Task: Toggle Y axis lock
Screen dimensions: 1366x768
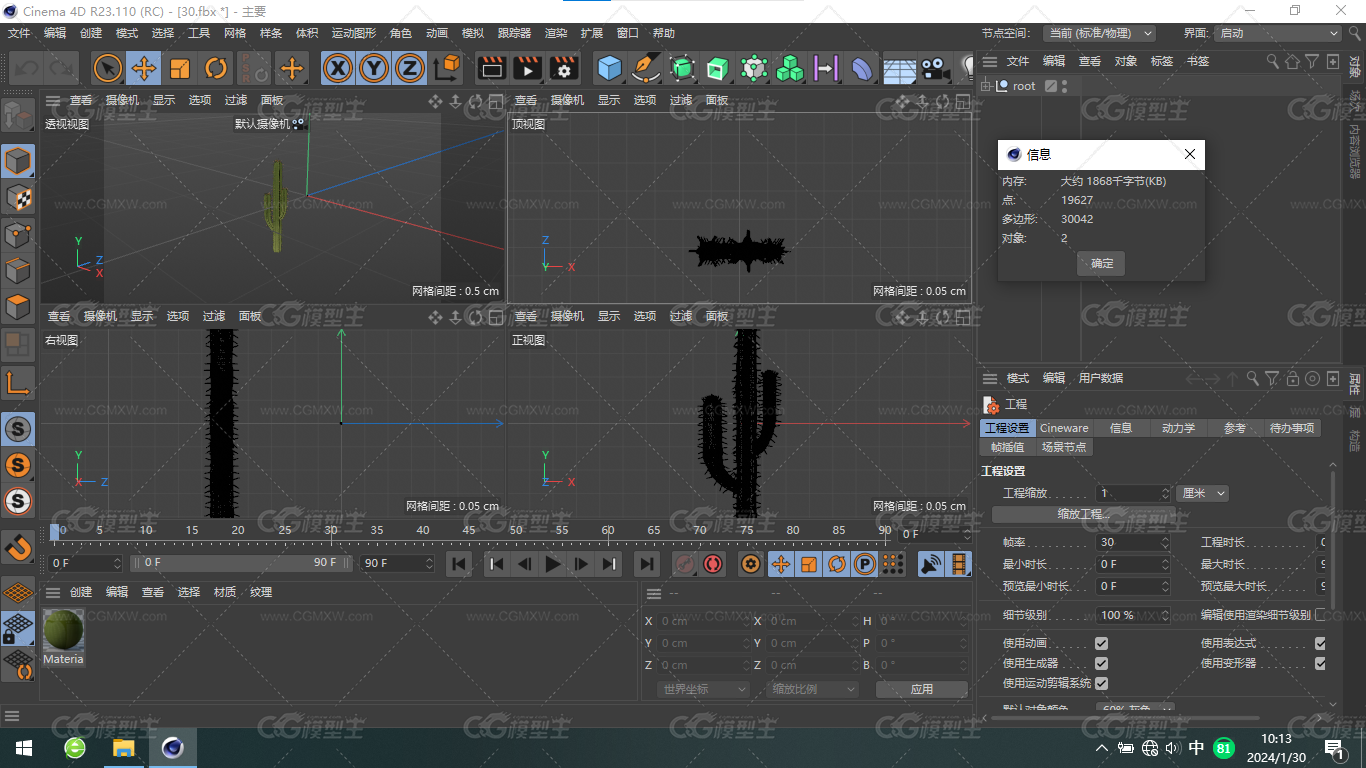Action: tap(374, 68)
